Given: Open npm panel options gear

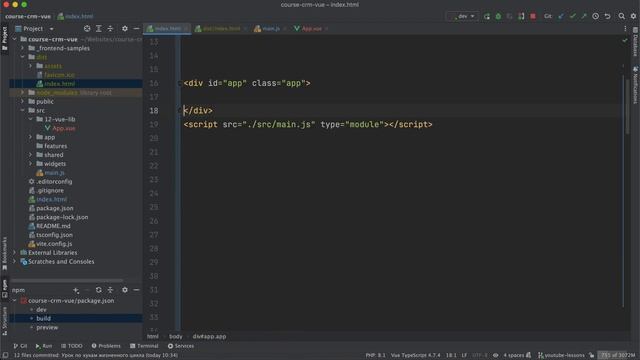Looking at the screenshot, I should point(125,290).
